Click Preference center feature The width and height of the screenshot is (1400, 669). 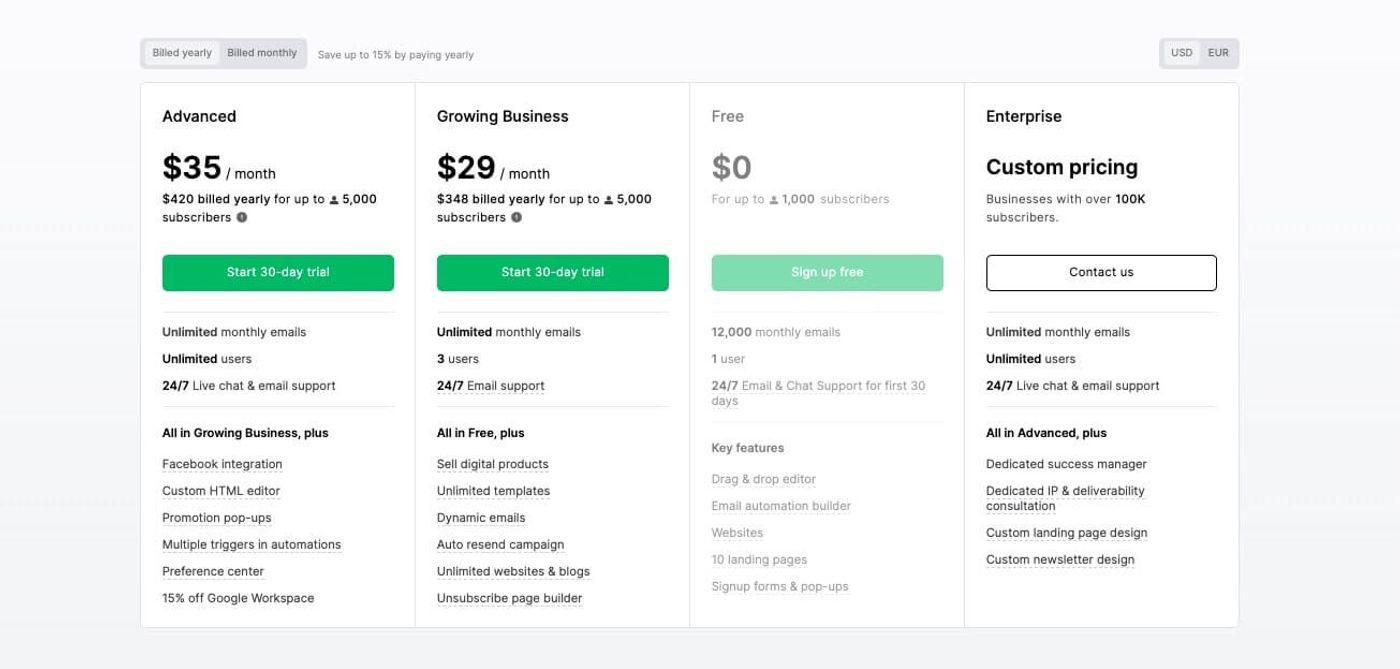click(x=213, y=572)
